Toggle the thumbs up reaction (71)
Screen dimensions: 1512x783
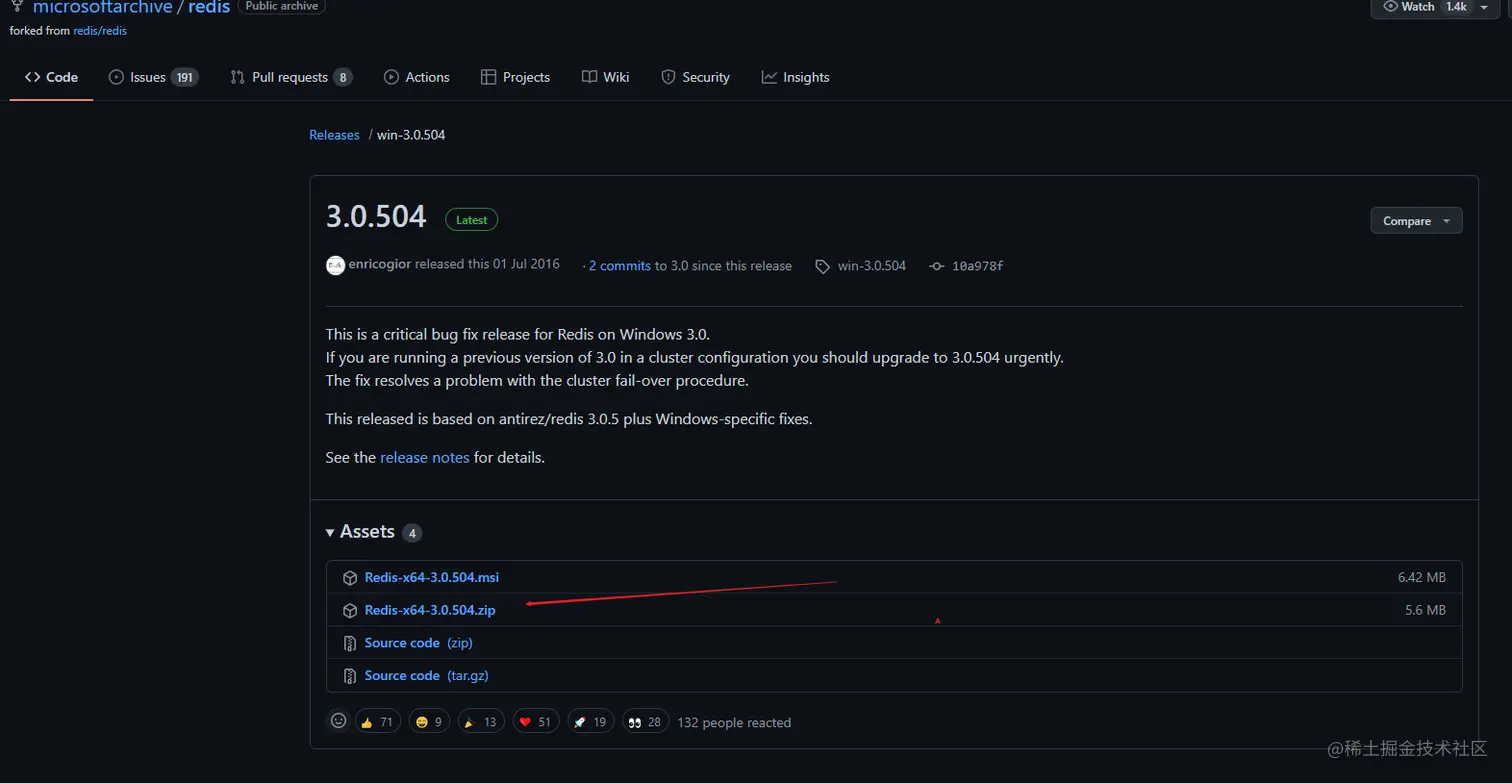point(378,722)
